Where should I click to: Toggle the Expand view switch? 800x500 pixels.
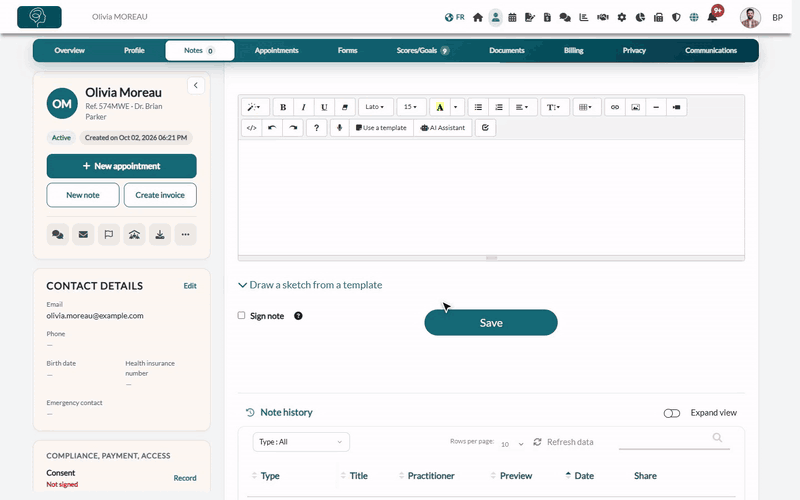(x=672, y=413)
